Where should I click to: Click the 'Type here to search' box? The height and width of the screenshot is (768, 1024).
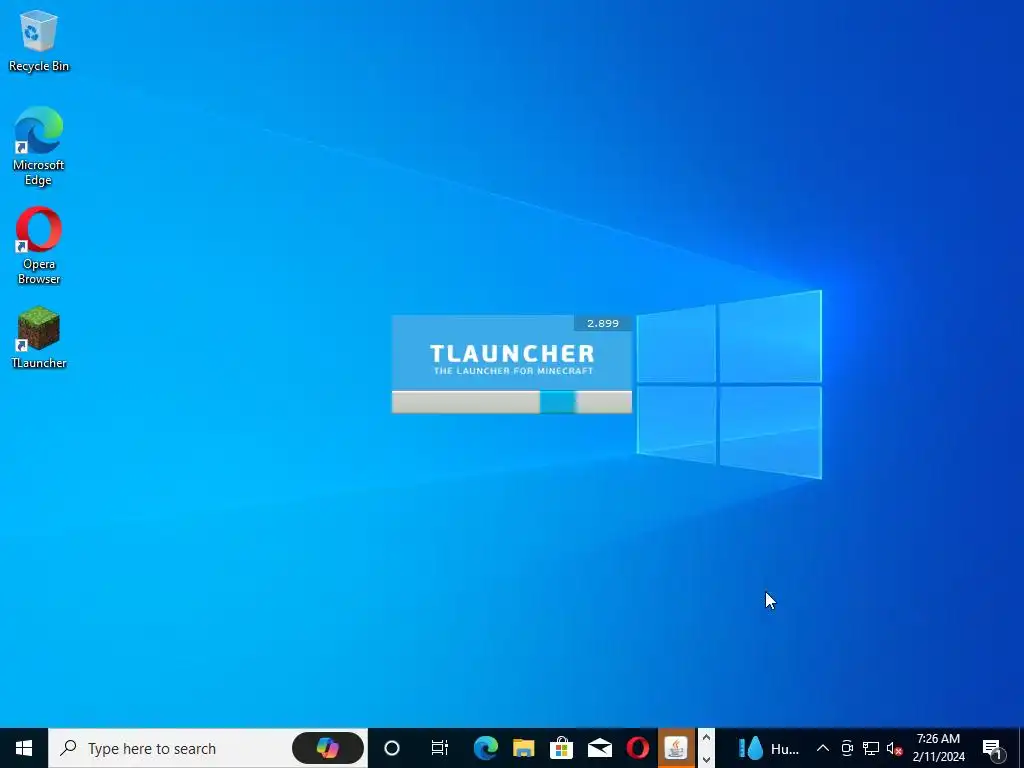(x=208, y=748)
